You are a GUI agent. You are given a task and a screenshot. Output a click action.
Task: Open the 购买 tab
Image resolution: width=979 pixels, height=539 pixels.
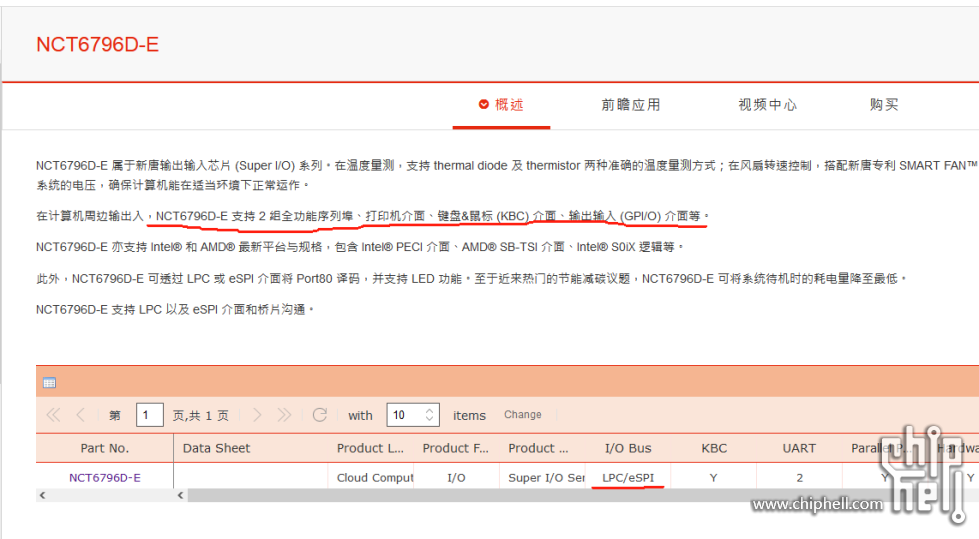click(x=883, y=105)
